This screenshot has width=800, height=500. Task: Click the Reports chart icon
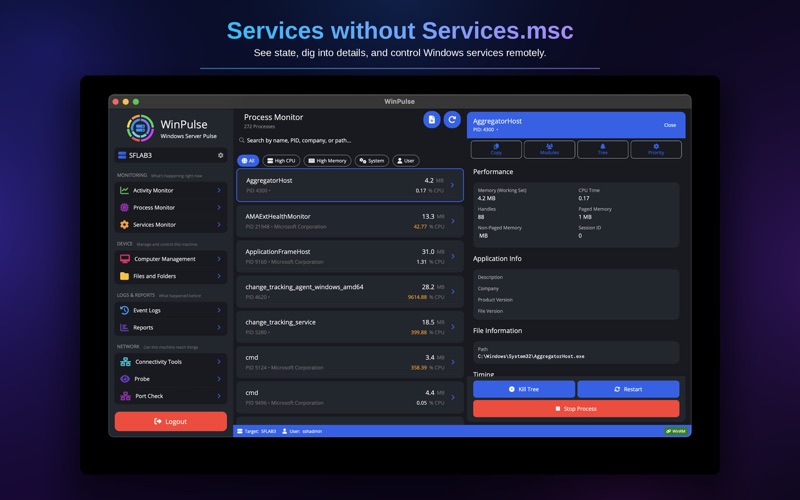pyautogui.click(x=124, y=328)
